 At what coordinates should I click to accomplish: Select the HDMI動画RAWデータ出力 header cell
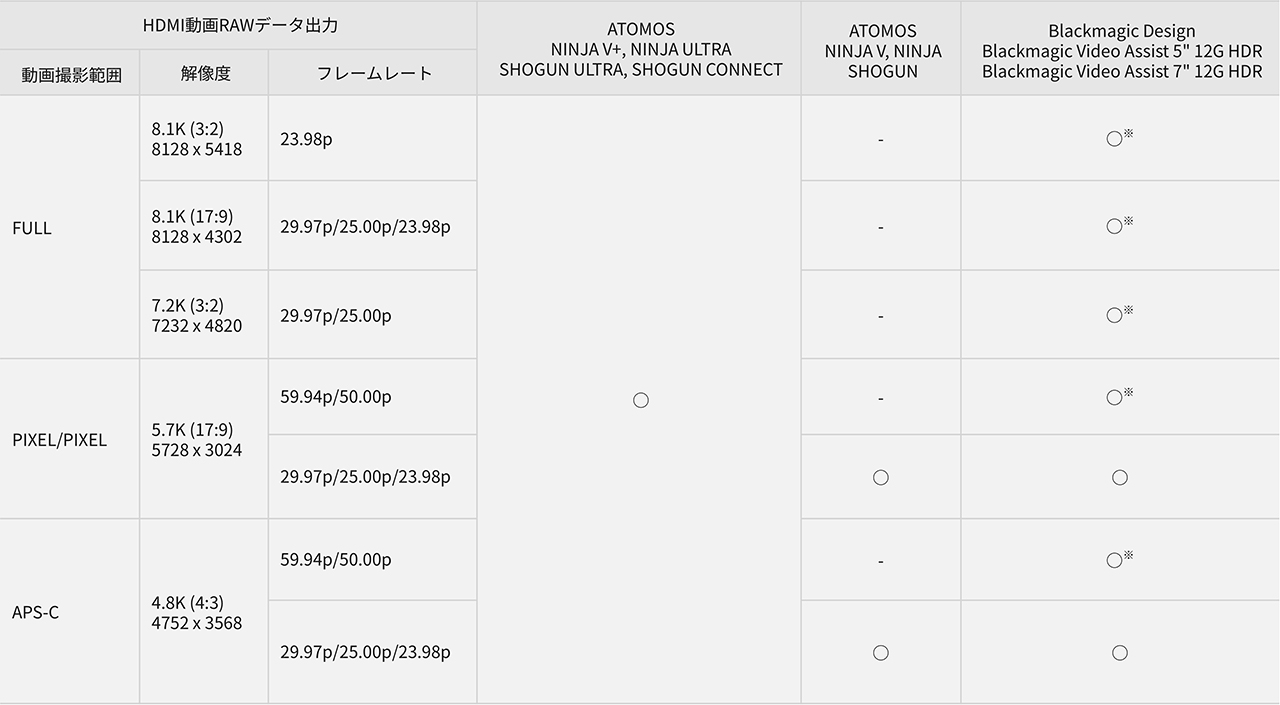click(238, 25)
